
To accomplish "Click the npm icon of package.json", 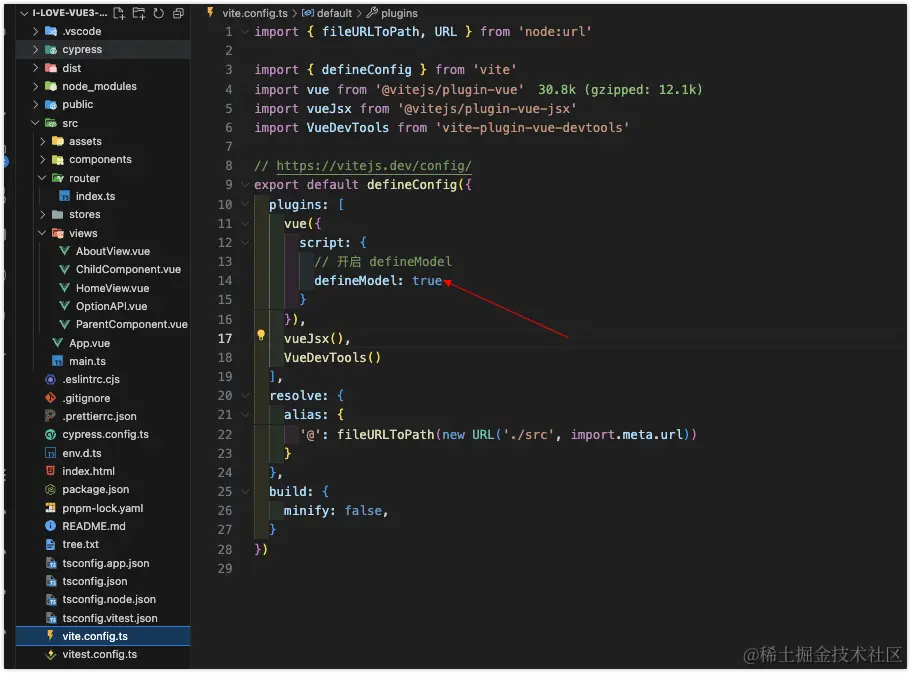I will click(51, 489).
